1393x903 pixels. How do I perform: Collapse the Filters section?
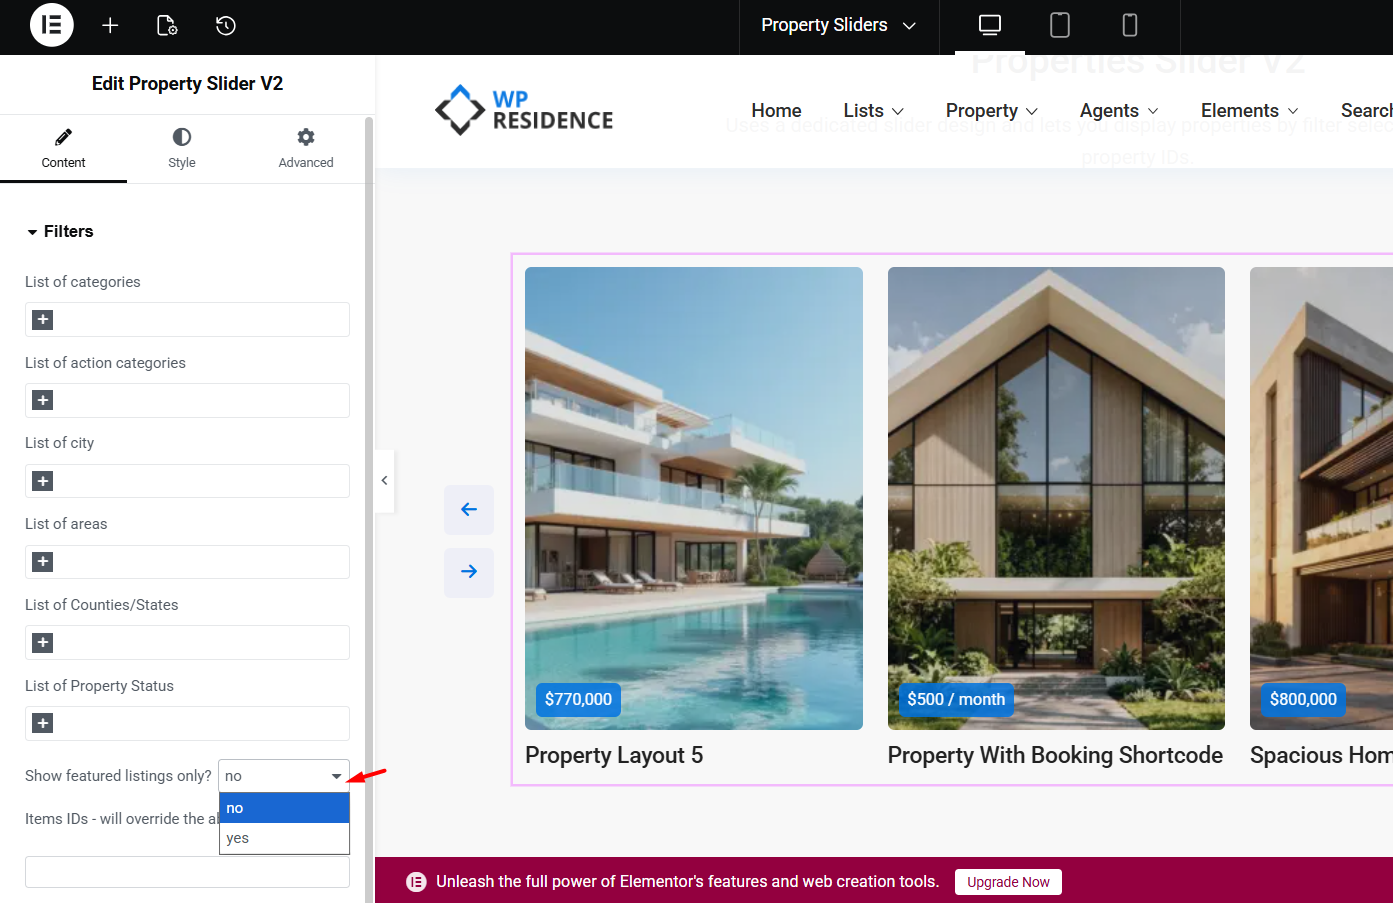click(x=60, y=231)
